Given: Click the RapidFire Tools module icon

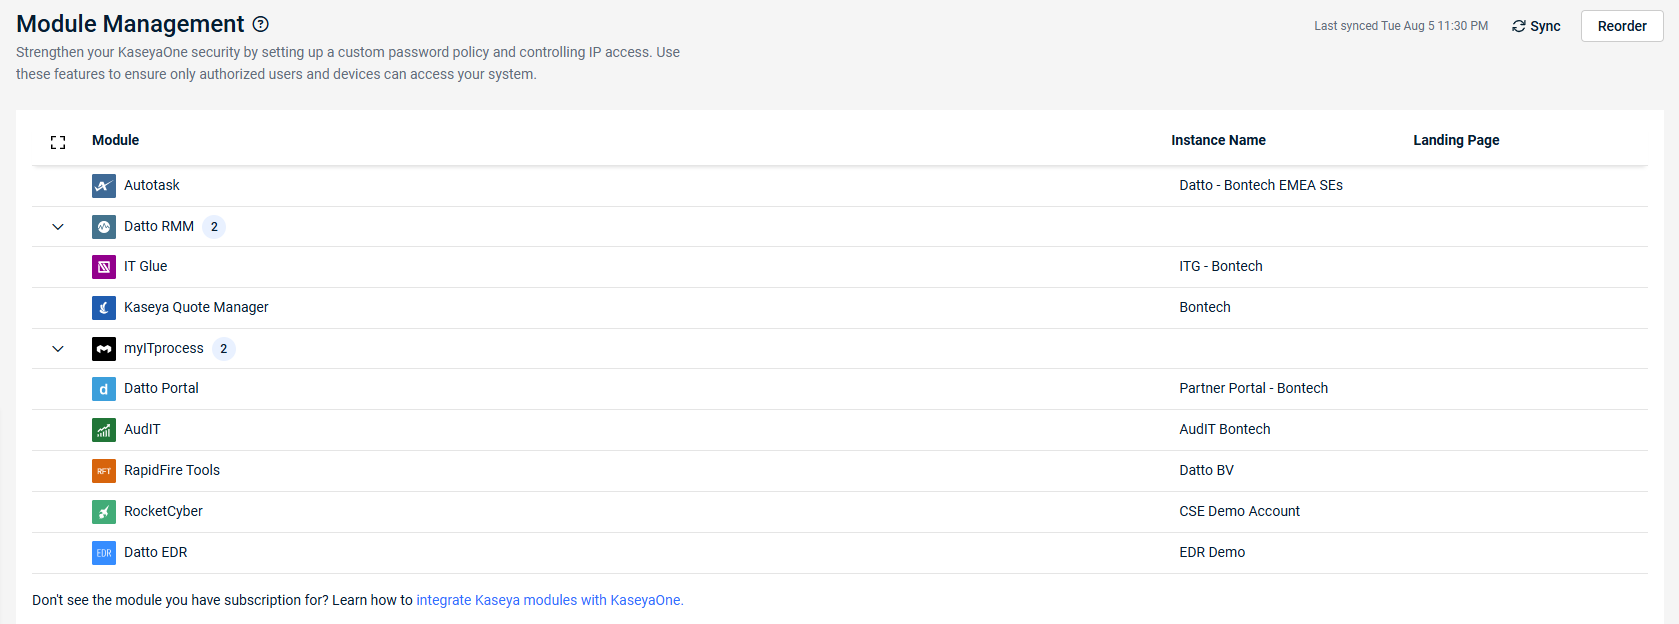Looking at the screenshot, I should pyautogui.click(x=104, y=471).
